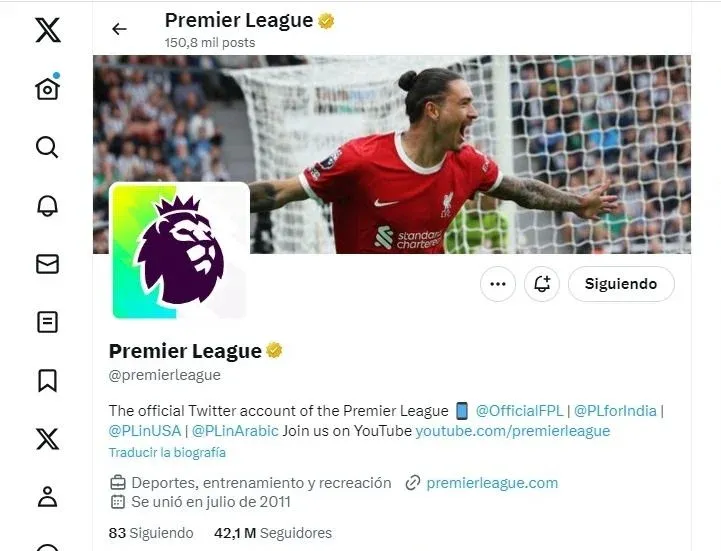The width and height of the screenshot is (721, 551).
Task: Open the Premium X icon in sidebar
Action: (47, 439)
